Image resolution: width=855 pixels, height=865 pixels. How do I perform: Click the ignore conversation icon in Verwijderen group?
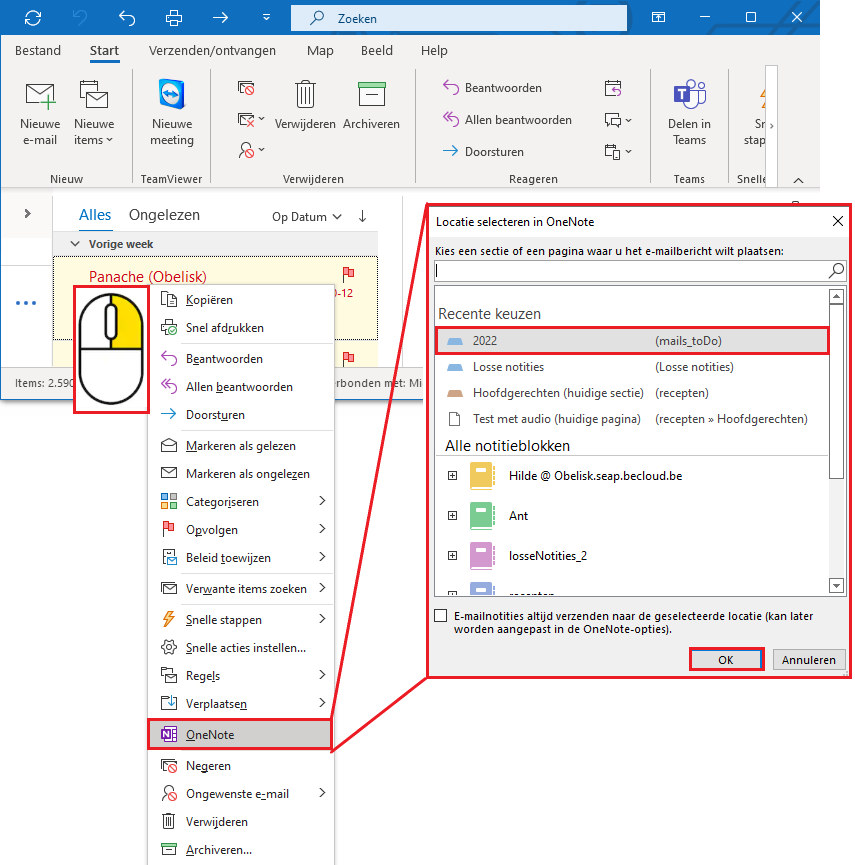click(246, 88)
